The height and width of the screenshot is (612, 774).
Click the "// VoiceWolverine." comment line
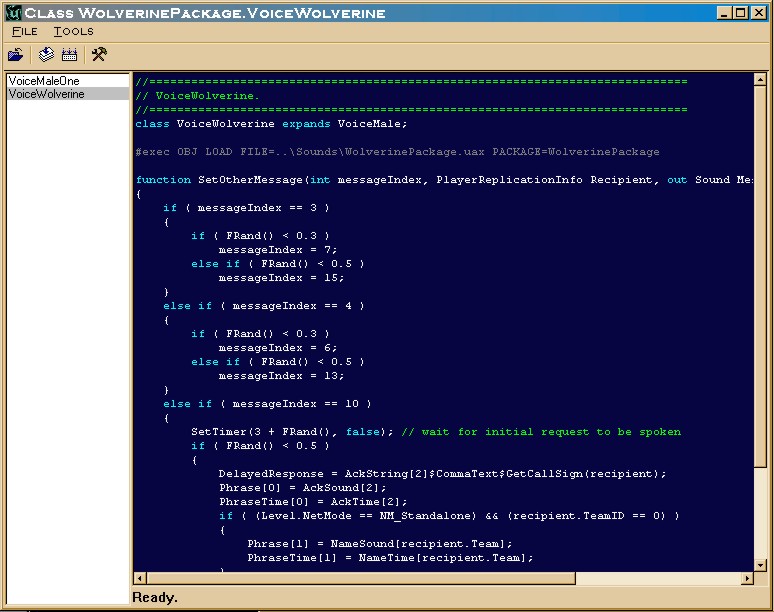[197, 96]
